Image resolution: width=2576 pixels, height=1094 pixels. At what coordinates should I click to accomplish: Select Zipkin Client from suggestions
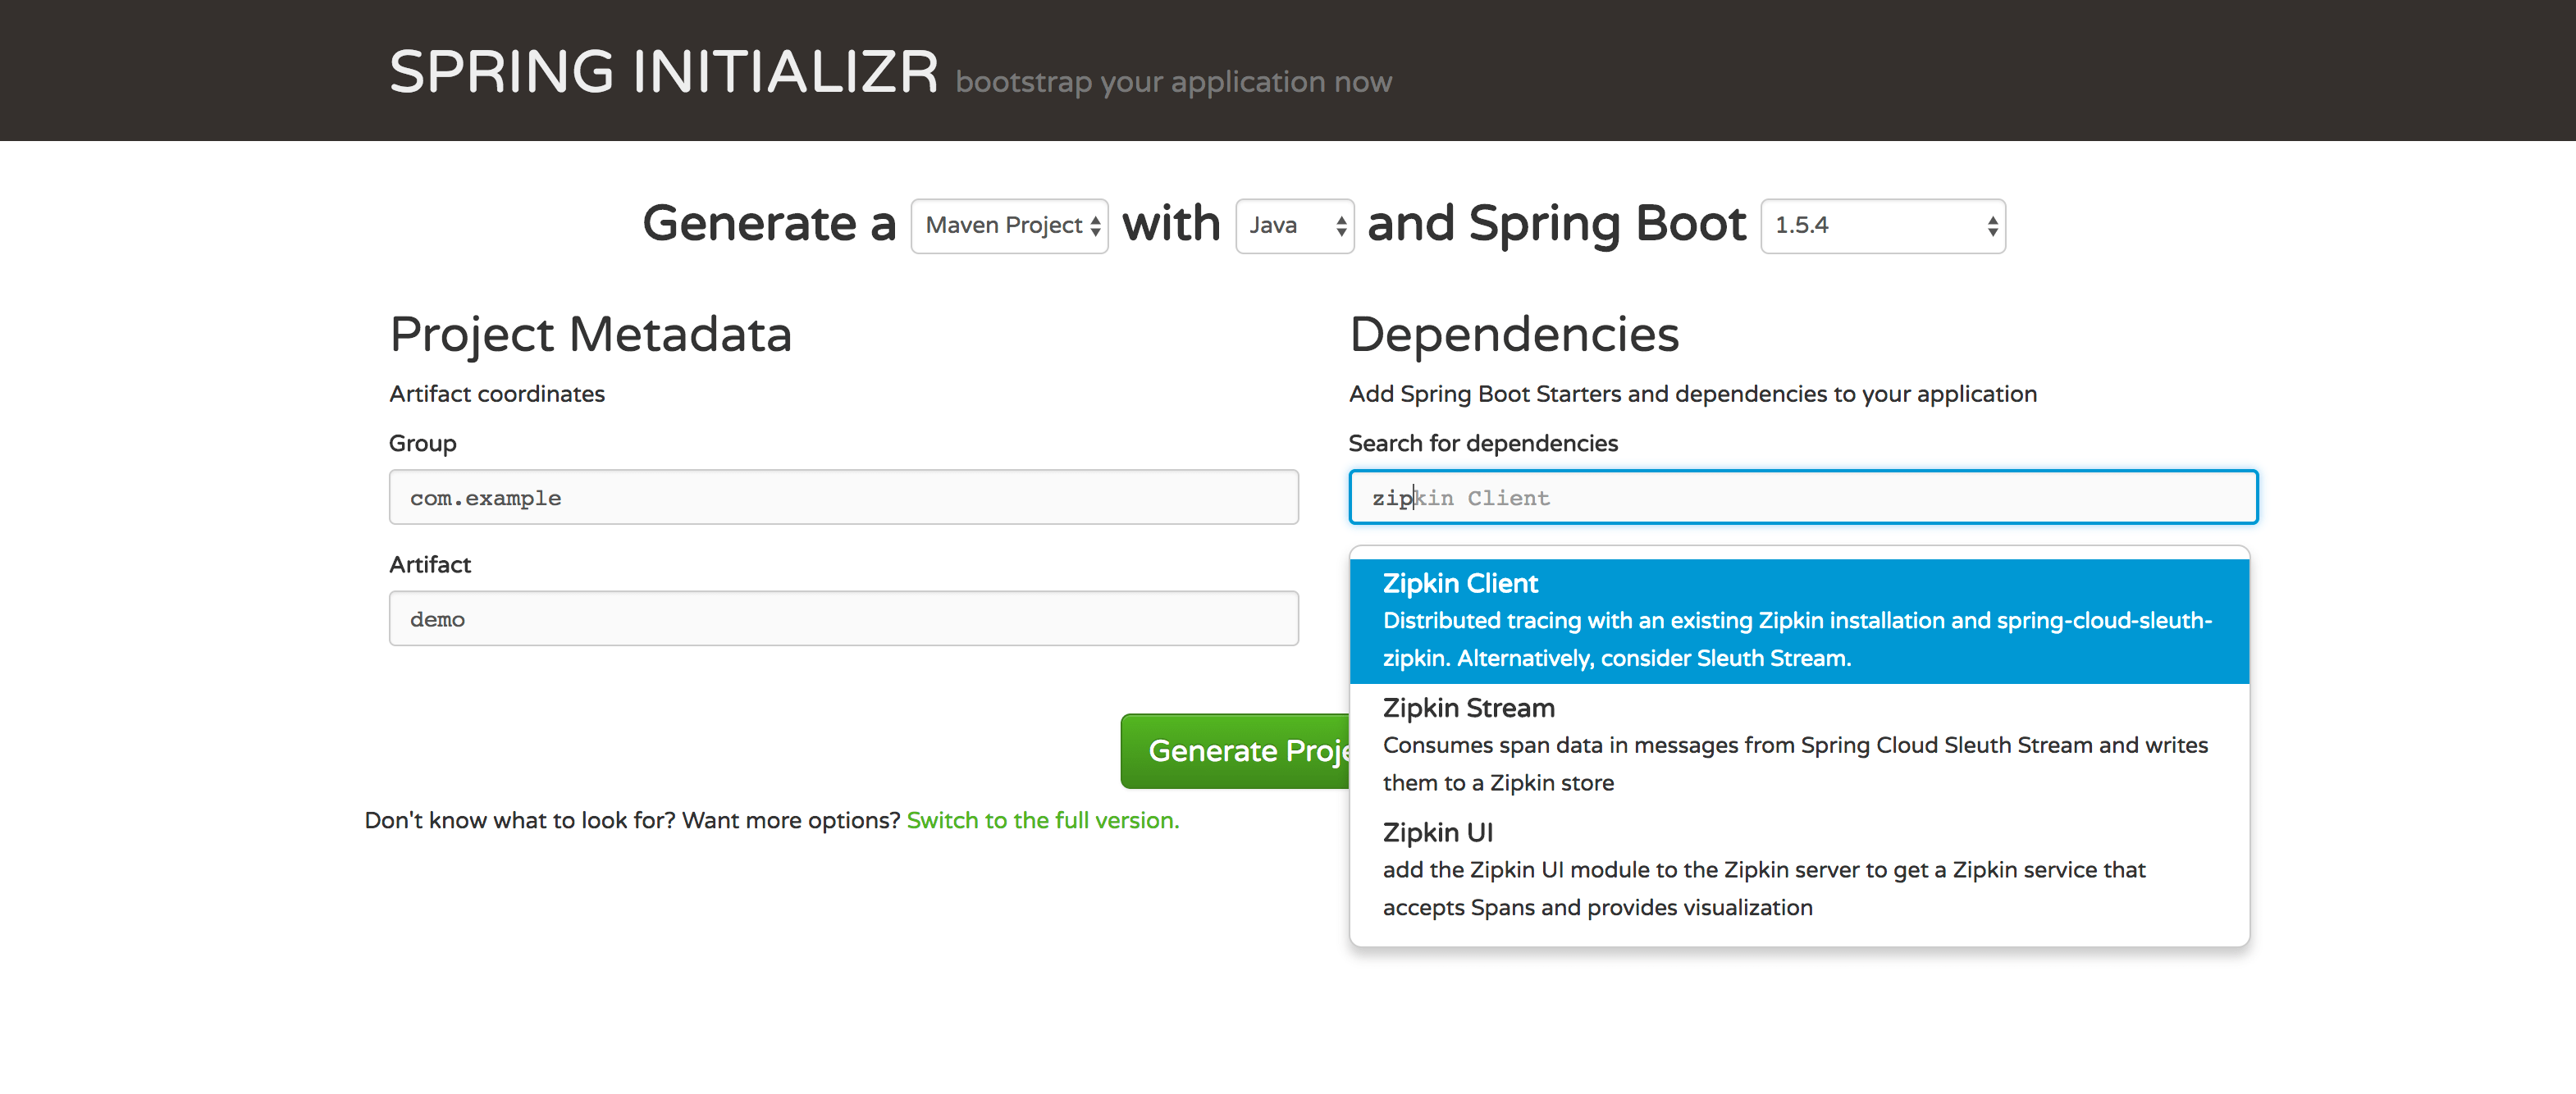tap(1460, 583)
